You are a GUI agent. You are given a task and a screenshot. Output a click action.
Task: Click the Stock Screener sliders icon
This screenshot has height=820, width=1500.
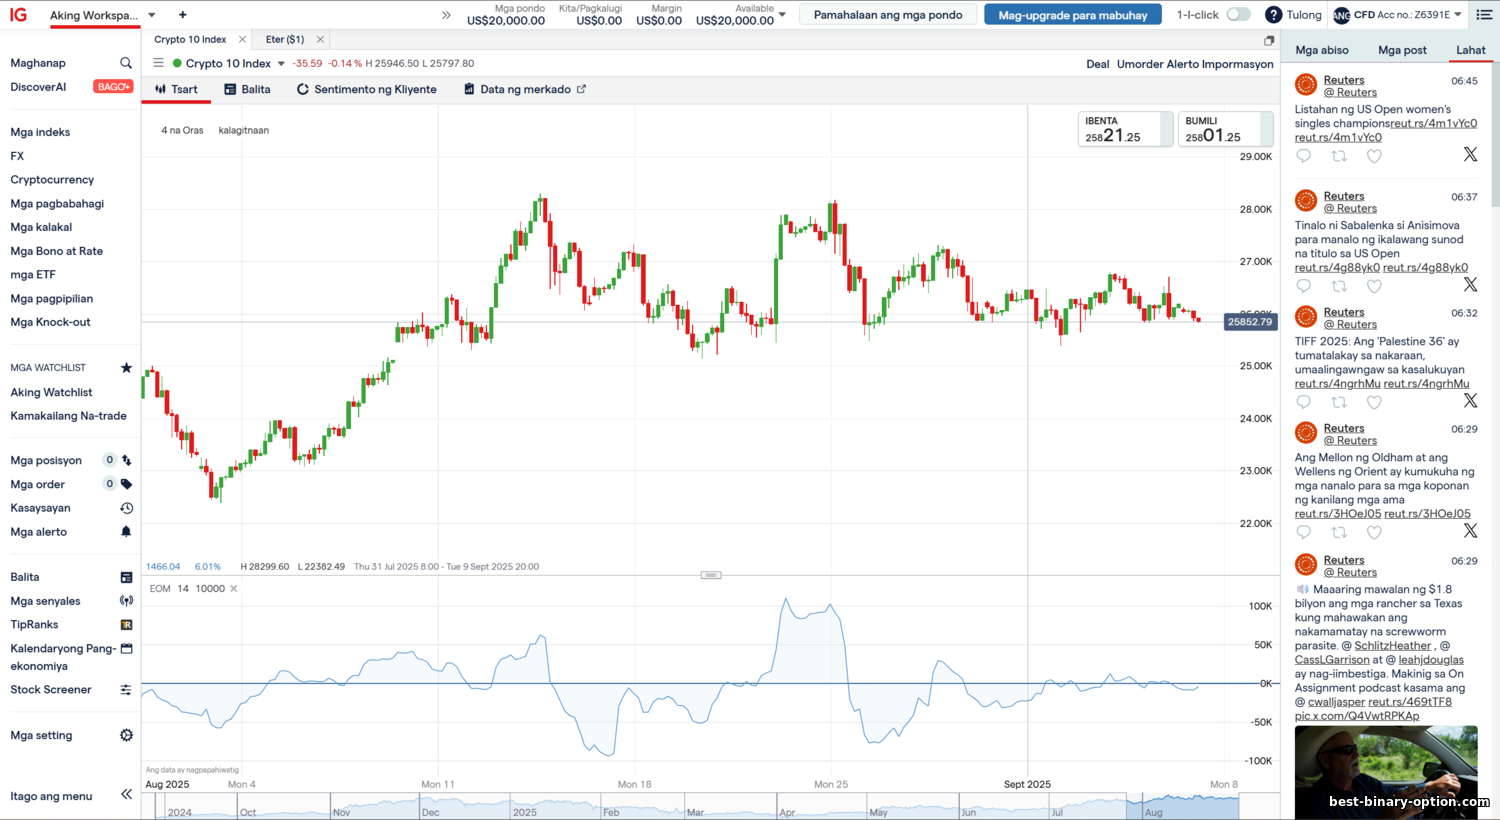click(126, 690)
